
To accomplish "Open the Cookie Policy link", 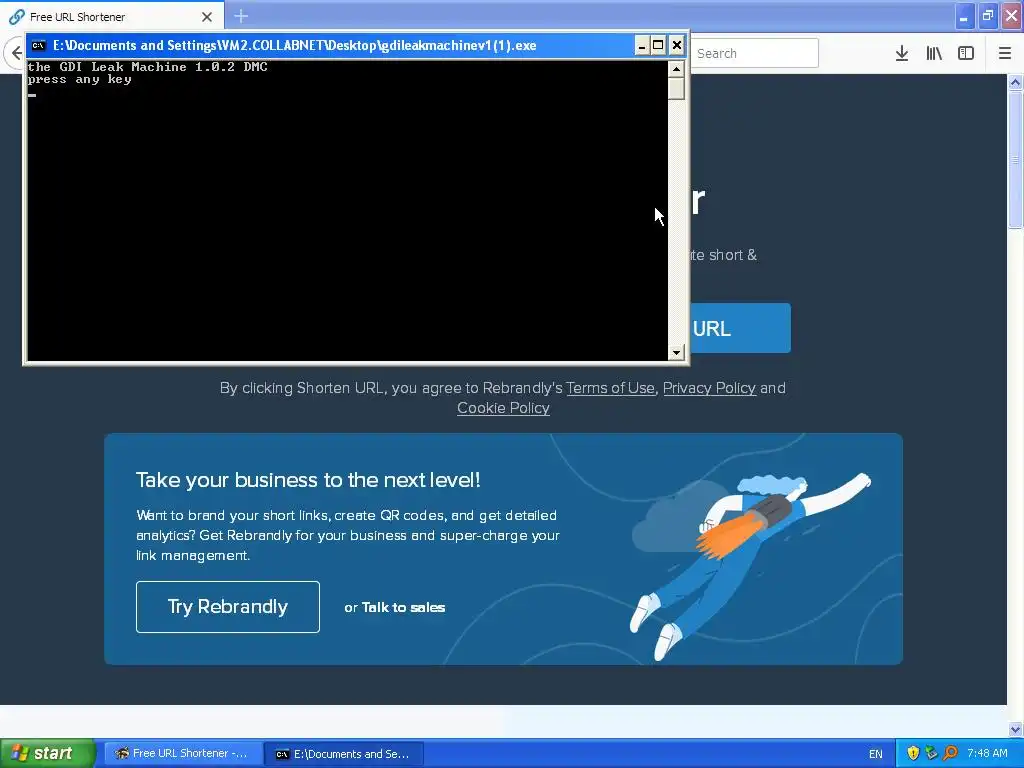I will click(503, 408).
